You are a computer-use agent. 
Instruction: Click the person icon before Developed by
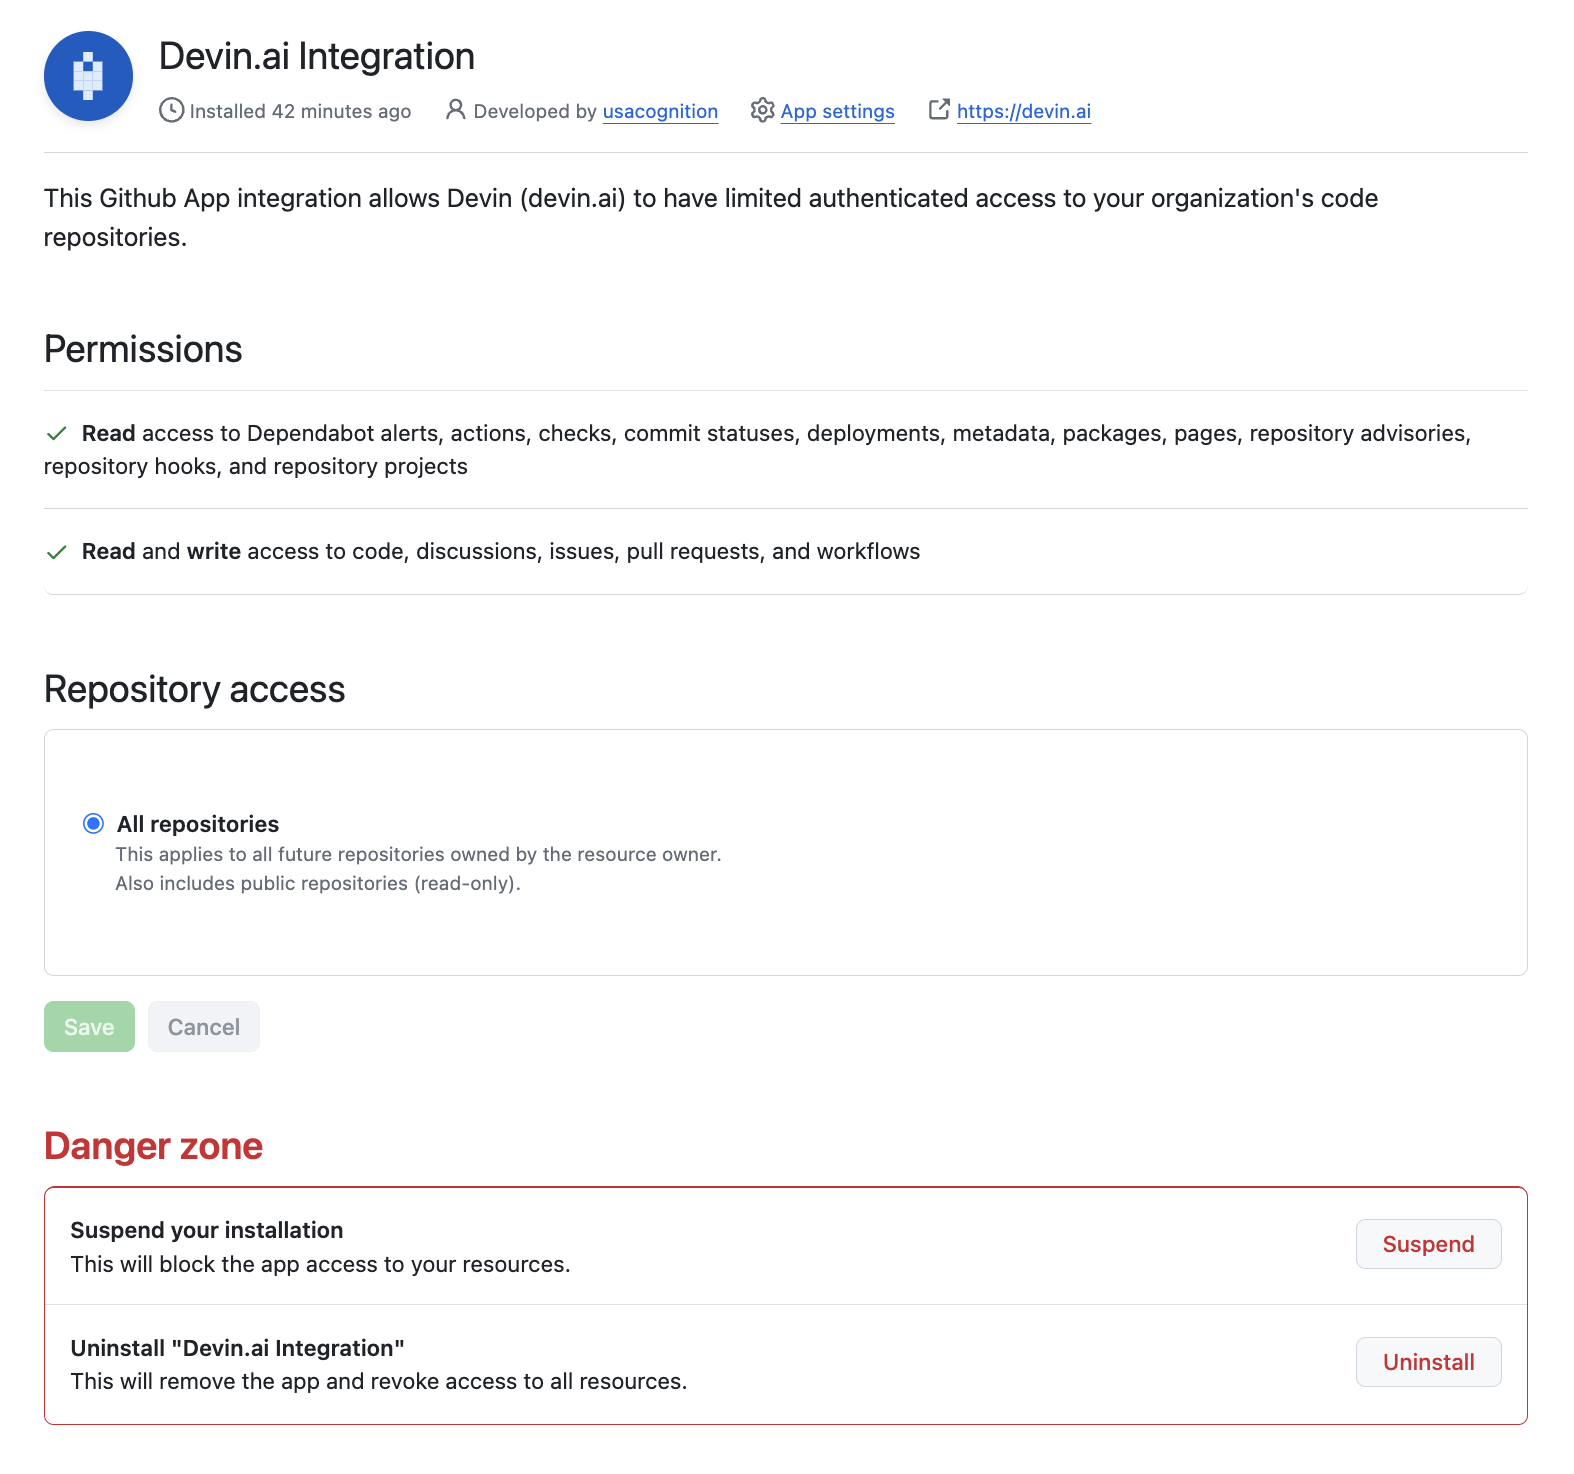click(455, 110)
